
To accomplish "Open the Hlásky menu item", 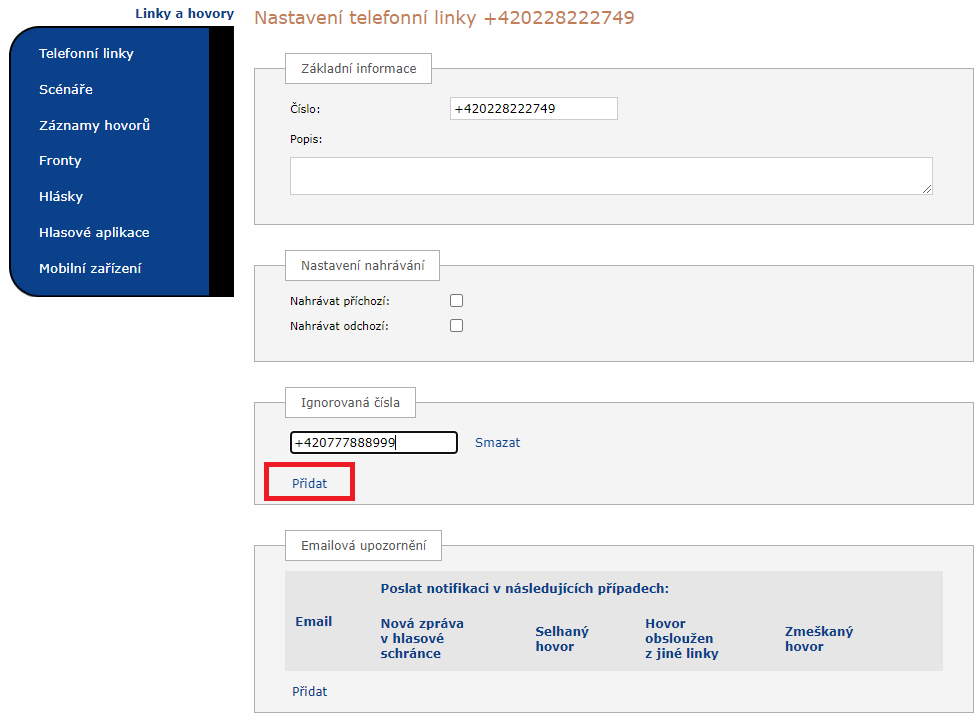I will coord(61,196).
